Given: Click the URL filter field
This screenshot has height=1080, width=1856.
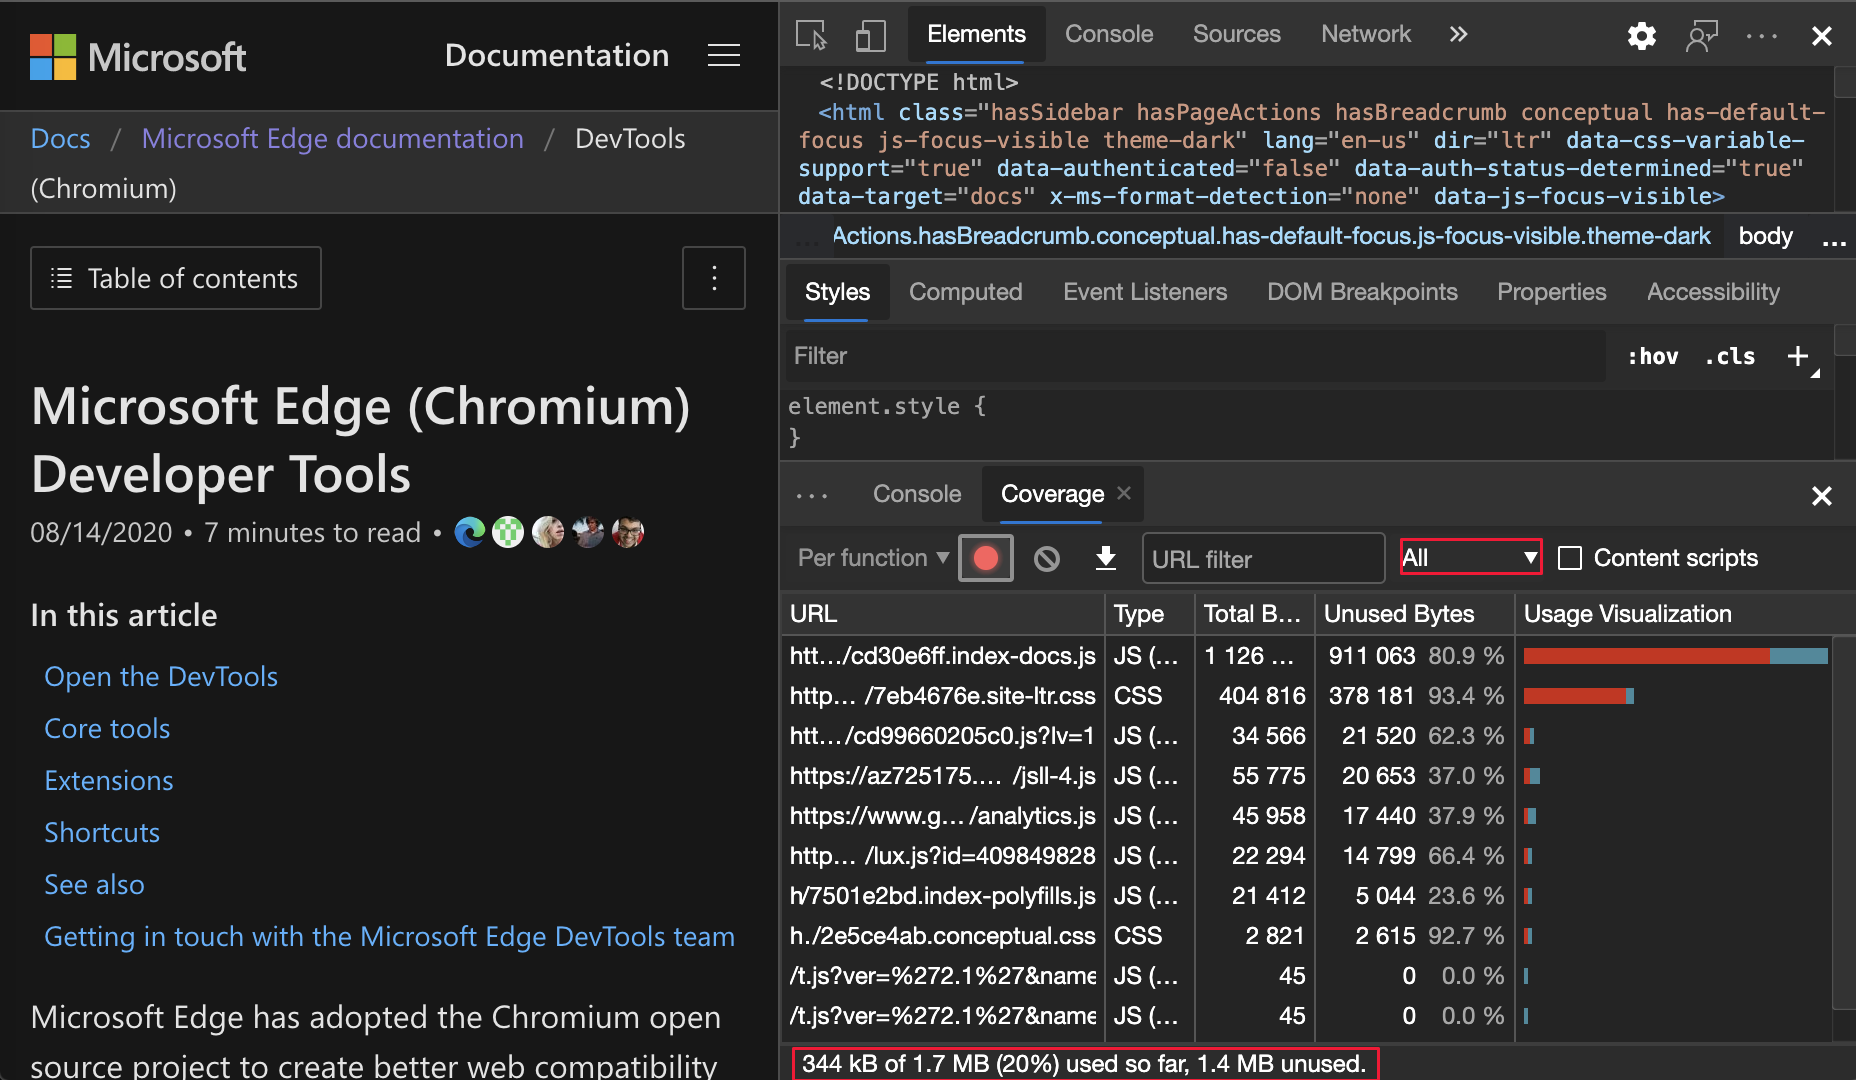Looking at the screenshot, I should [1263, 558].
